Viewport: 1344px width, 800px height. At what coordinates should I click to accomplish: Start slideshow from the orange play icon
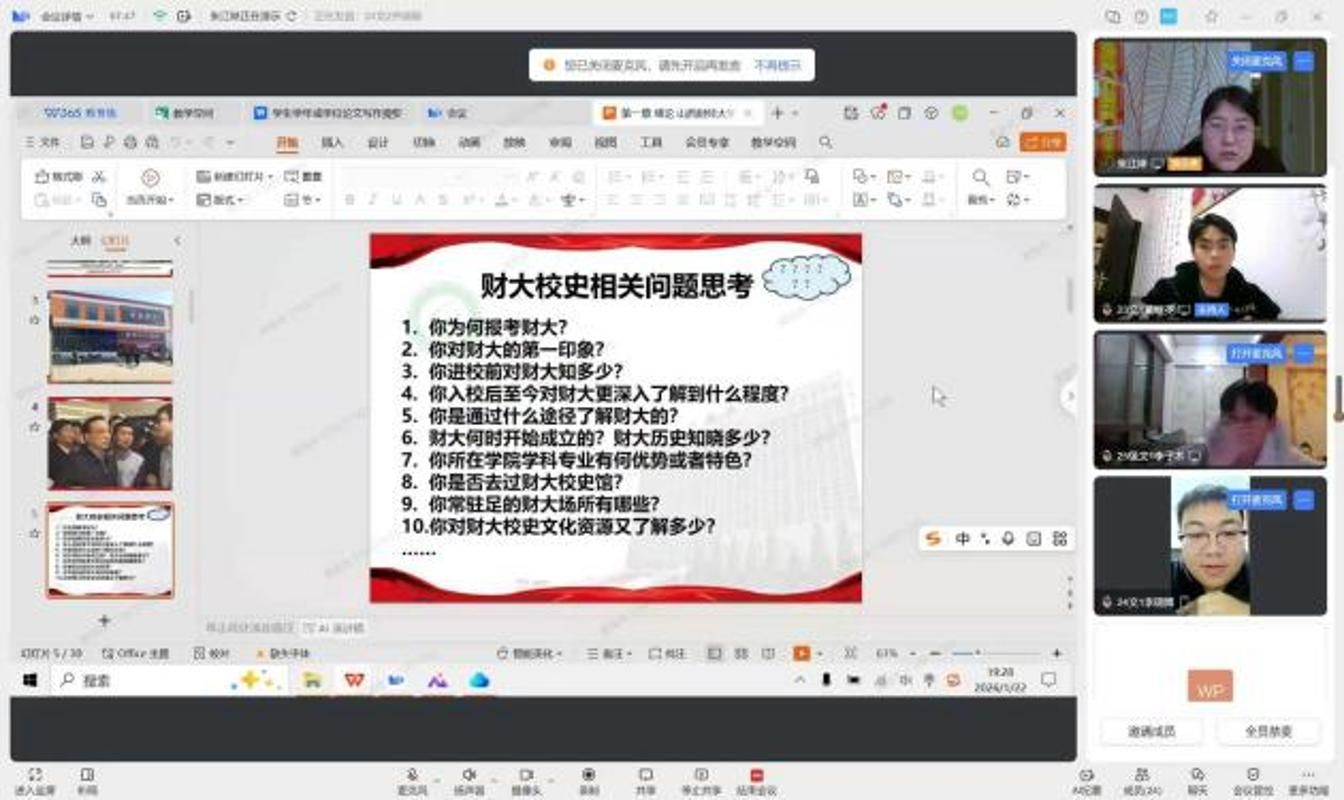[x=801, y=653]
